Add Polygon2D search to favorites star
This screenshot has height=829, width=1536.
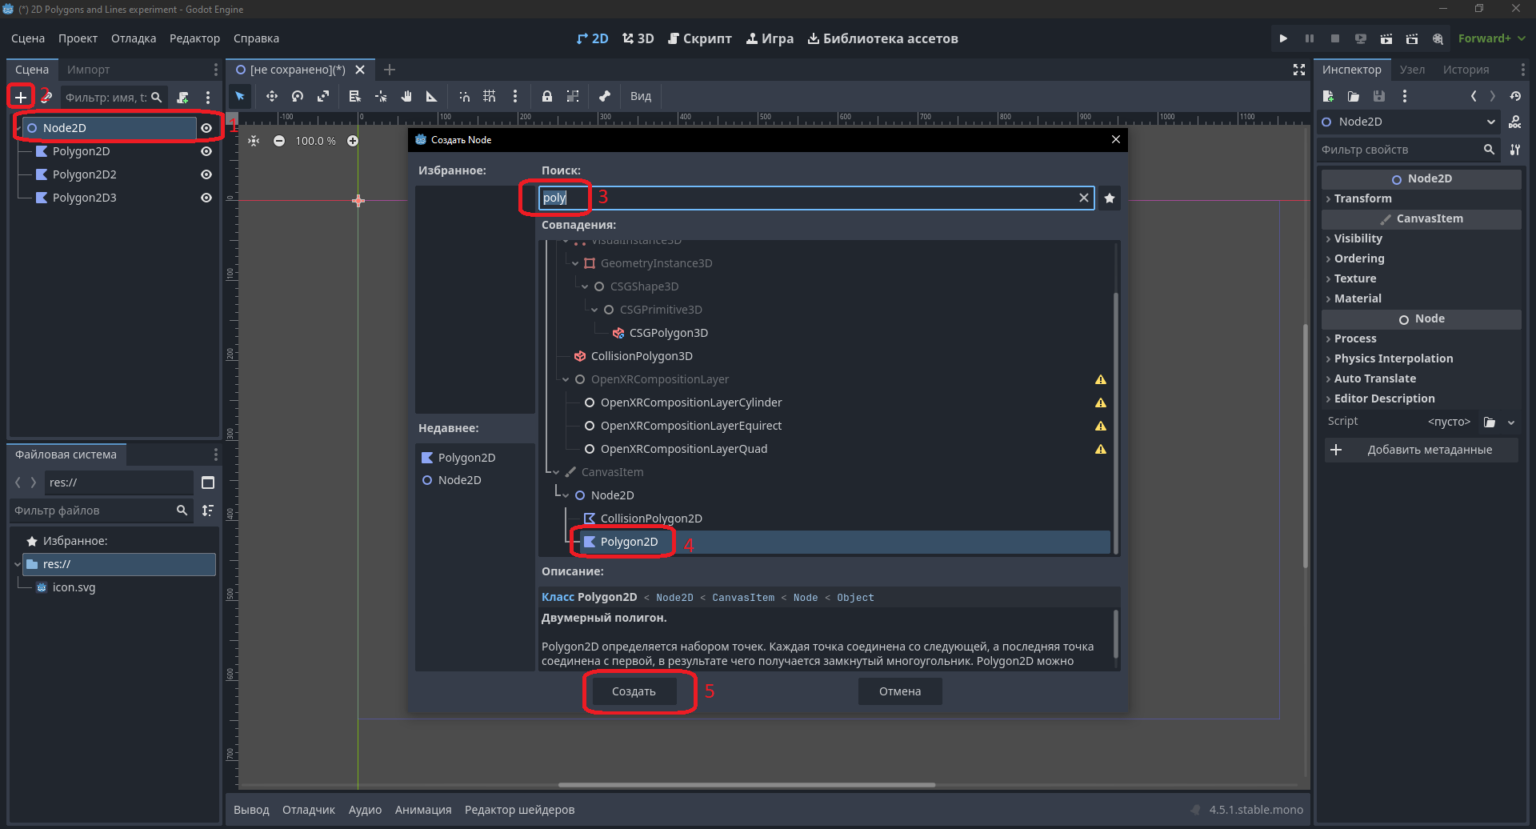(x=1109, y=198)
